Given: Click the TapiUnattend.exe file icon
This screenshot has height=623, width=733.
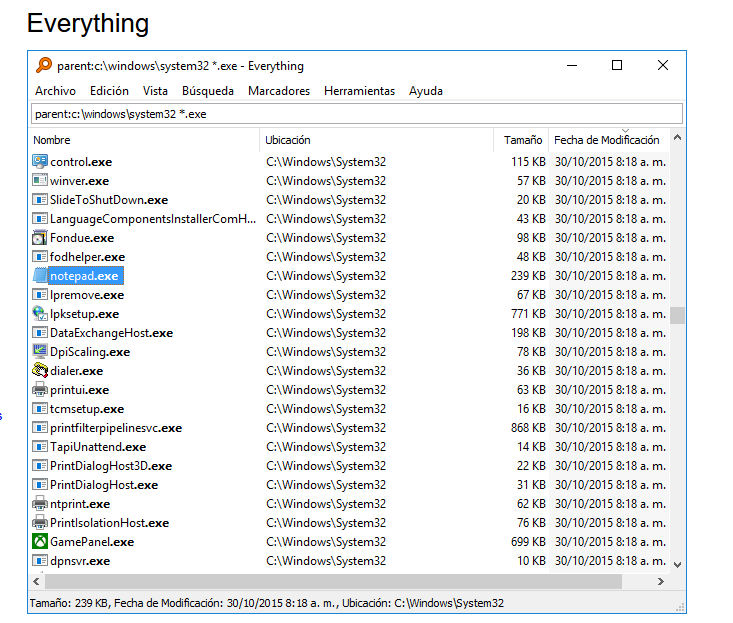Looking at the screenshot, I should (40, 447).
